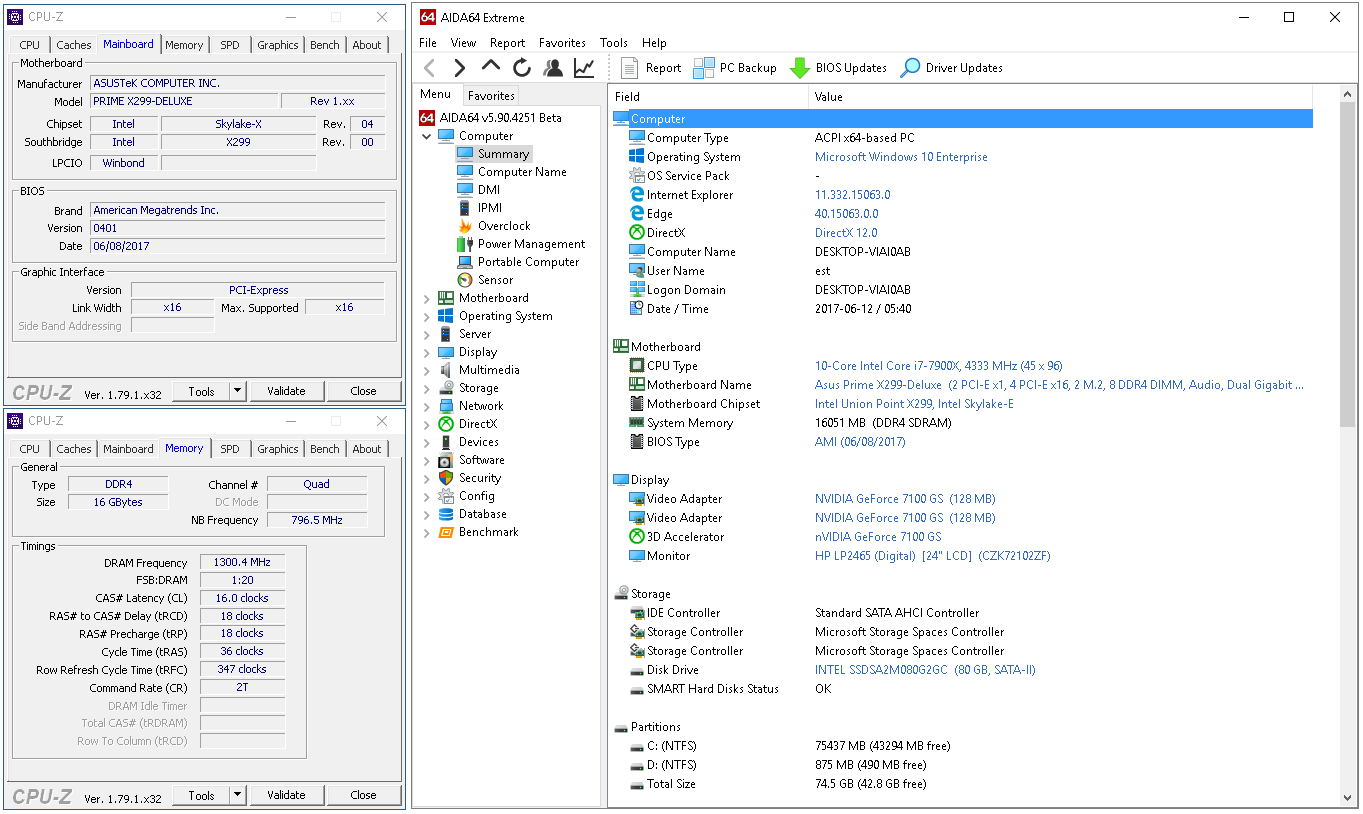Click the Security shield icon in the tree
This screenshot has width=1363, height=814.
click(x=446, y=478)
